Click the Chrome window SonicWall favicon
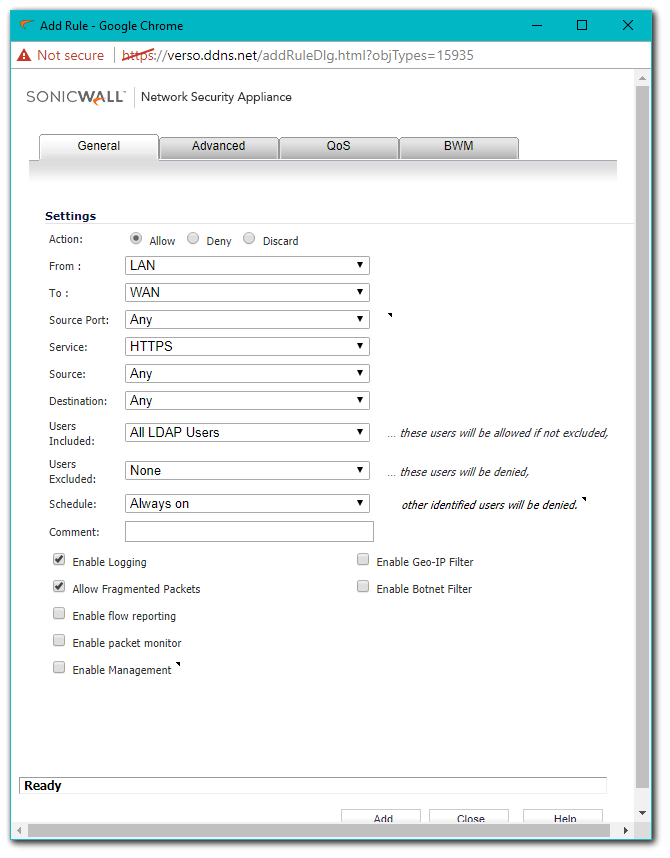670x858 pixels. [27, 25]
